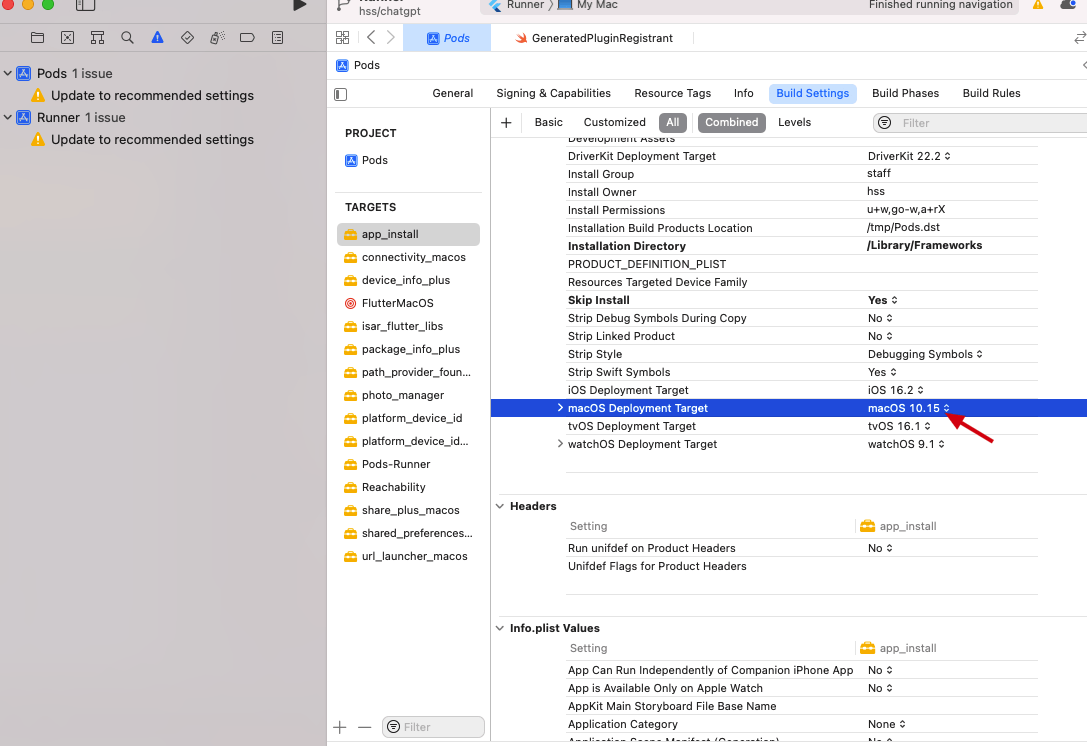
Task: Open the macOS 10.15 deployment target dropdown
Action: (909, 408)
